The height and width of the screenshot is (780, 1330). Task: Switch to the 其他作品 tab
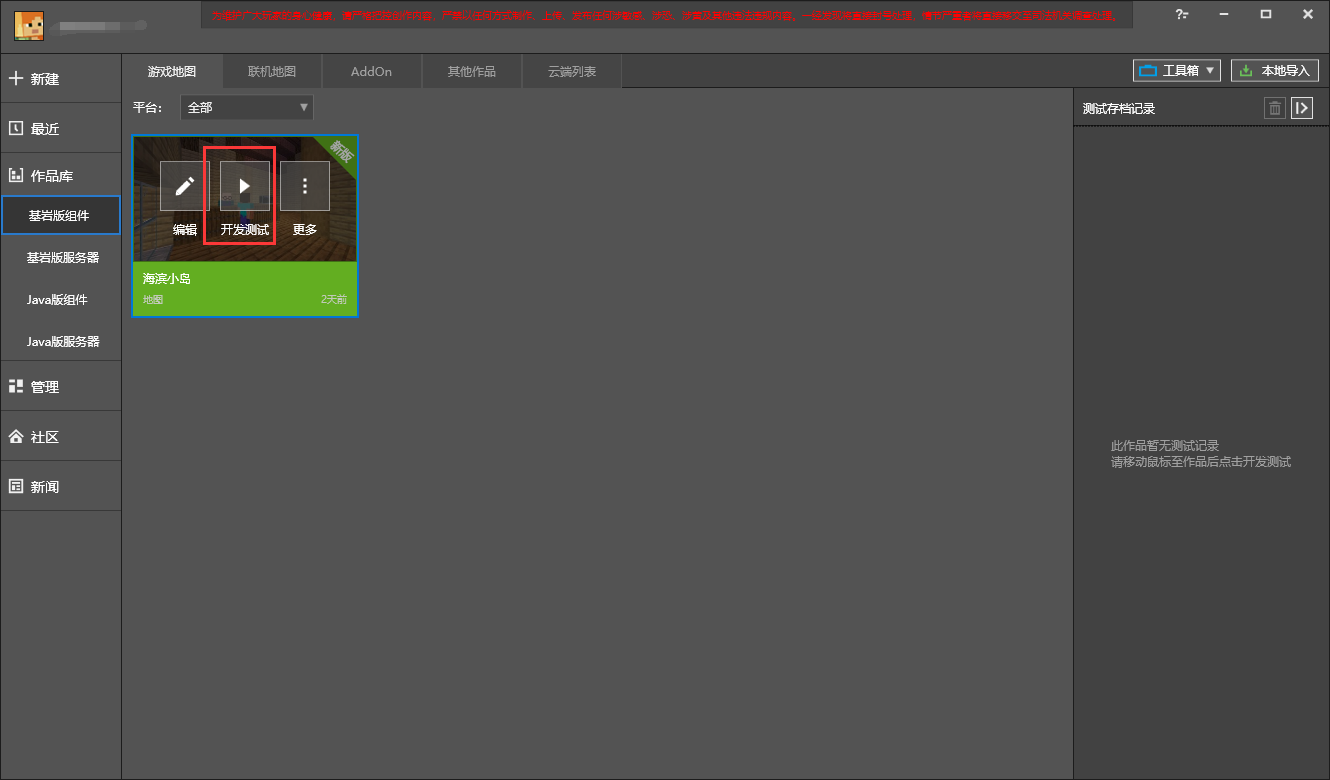(x=472, y=71)
